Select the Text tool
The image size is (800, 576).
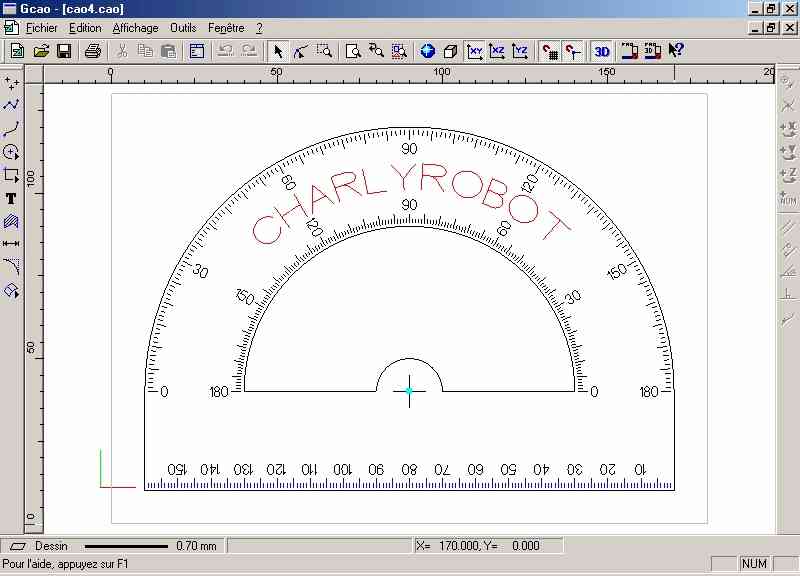point(11,198)
